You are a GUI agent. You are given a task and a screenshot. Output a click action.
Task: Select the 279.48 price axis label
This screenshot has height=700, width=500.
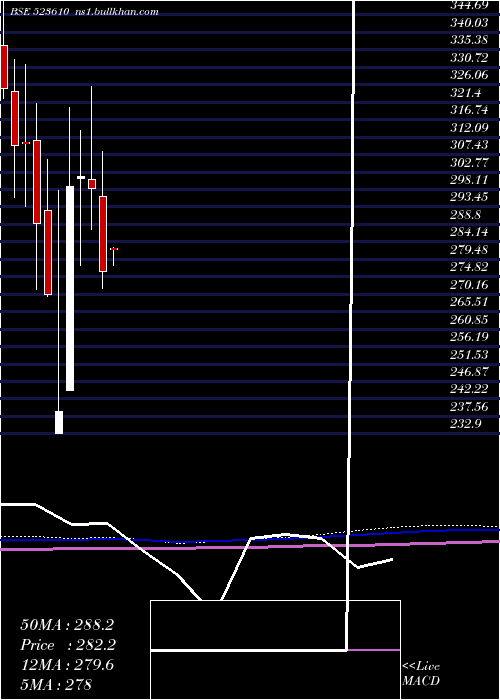[x=469, y=250]
